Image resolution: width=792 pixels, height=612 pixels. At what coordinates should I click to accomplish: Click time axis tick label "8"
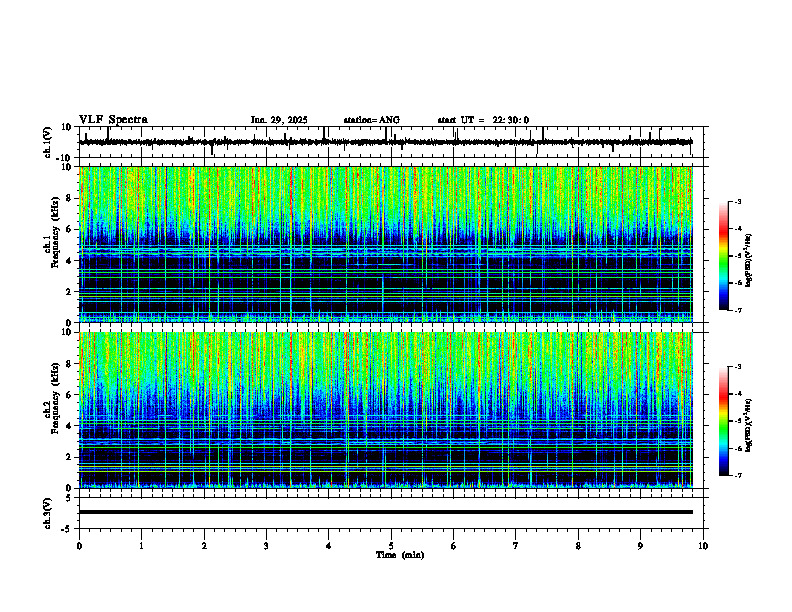pyautogui.click(x=578, y=546)
